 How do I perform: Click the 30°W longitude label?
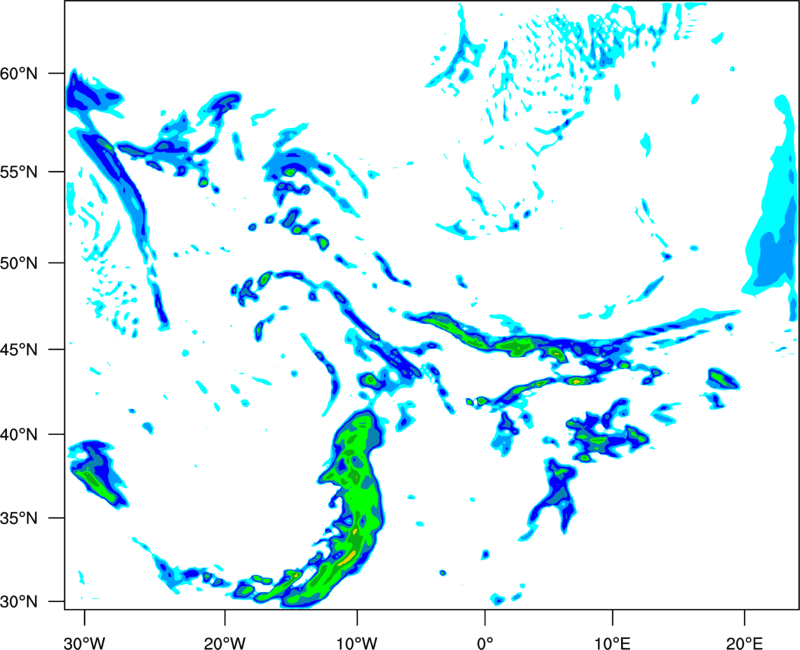84,643
